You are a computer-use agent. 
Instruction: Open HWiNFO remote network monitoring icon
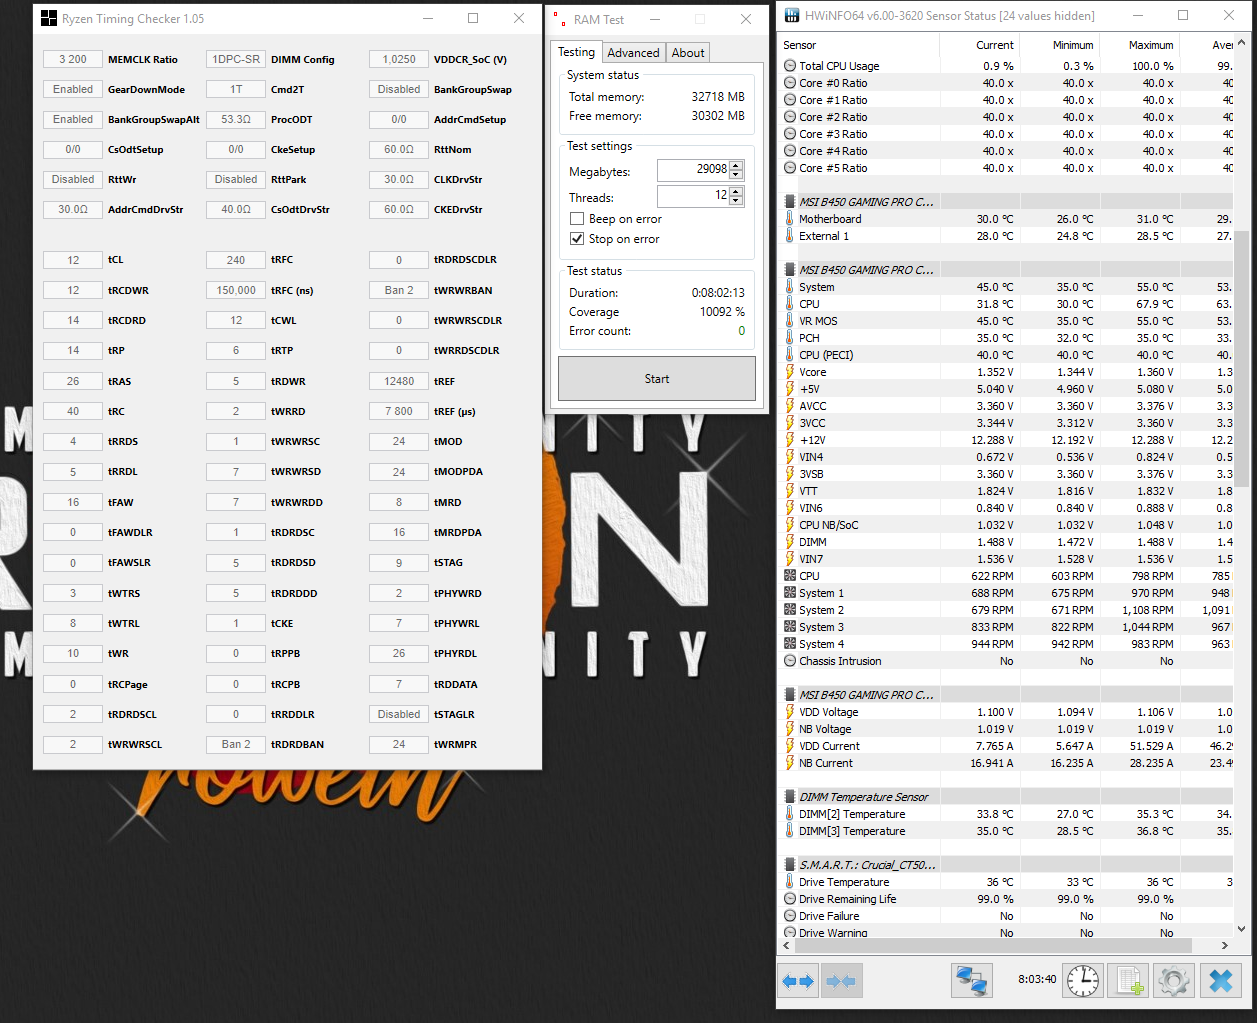[971, 981]
